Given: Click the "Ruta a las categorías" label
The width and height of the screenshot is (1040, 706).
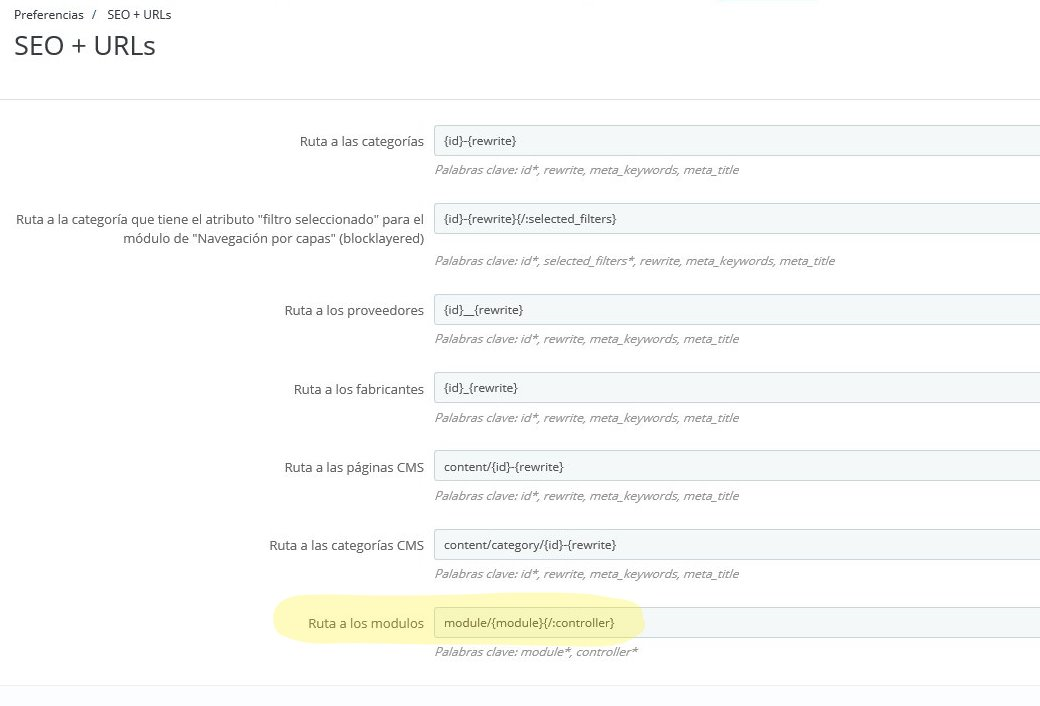Looking at the screenshot, I should coord(361,141).
